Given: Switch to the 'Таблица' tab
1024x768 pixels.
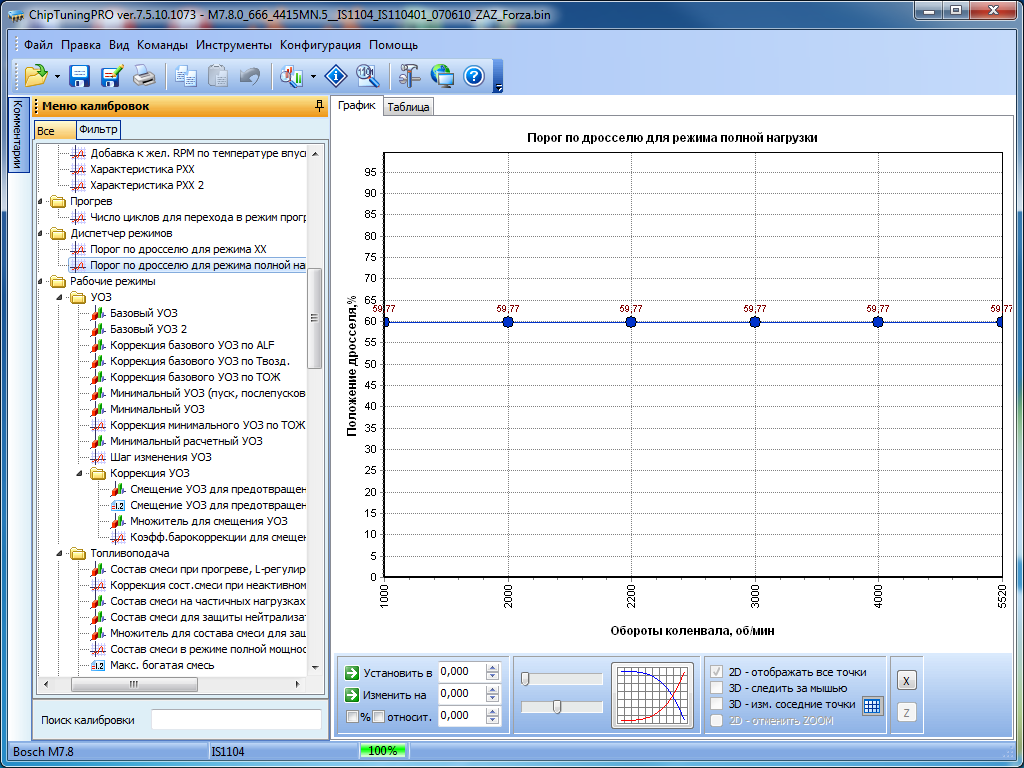Looking at the screenshot, I should click(x=408, y=107).
